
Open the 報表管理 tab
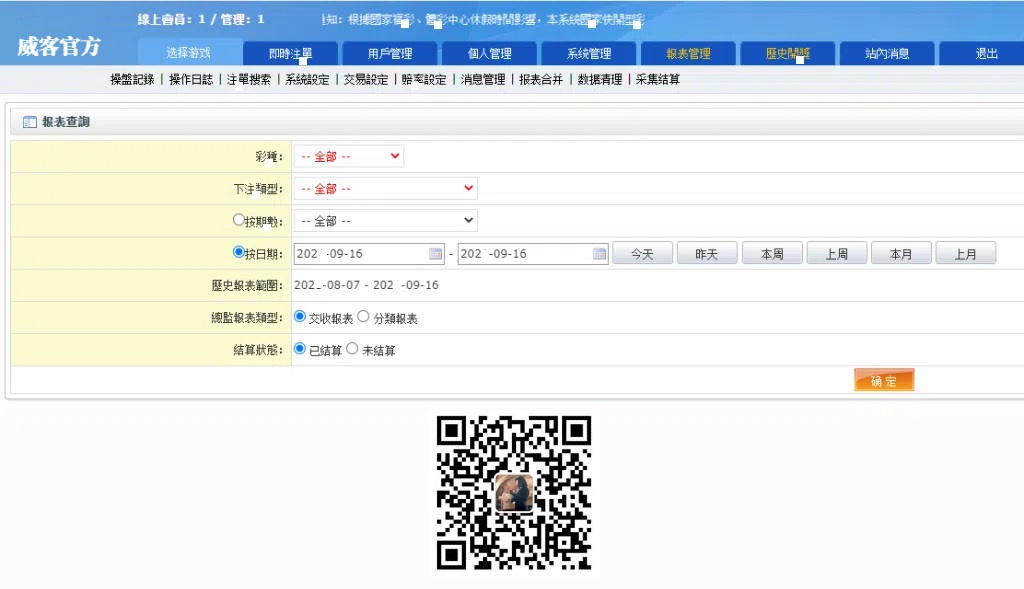click(688, 54)
